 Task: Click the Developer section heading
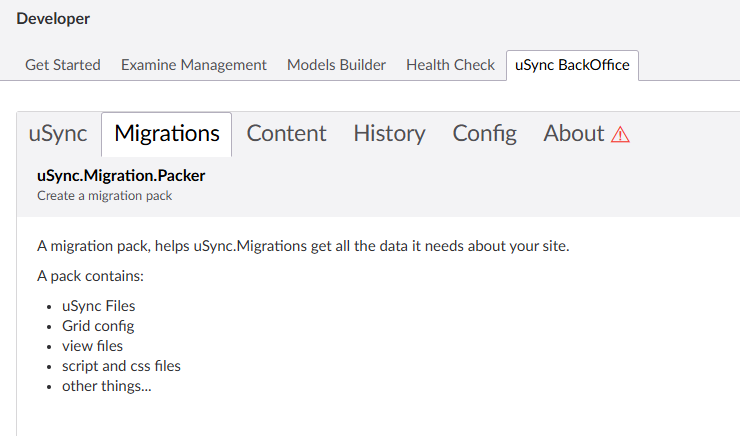(x=53, y=19)
